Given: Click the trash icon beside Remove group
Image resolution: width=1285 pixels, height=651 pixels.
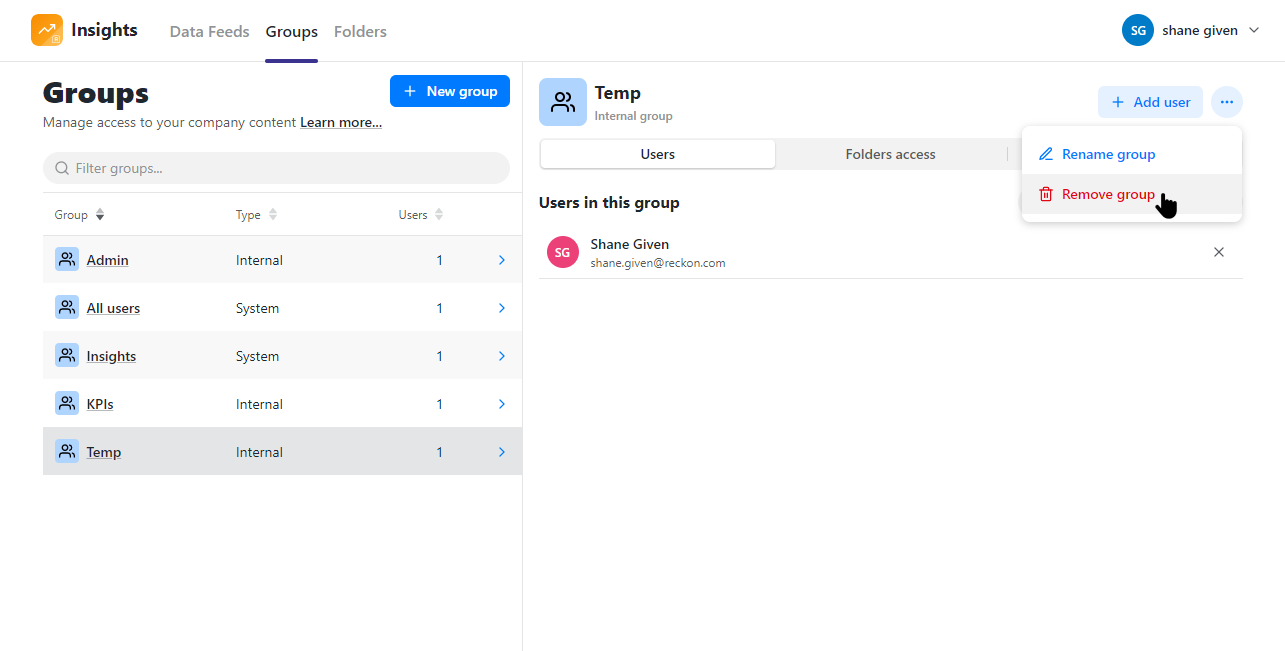Looking at the screenshot, I should [x=1045, y=194].
